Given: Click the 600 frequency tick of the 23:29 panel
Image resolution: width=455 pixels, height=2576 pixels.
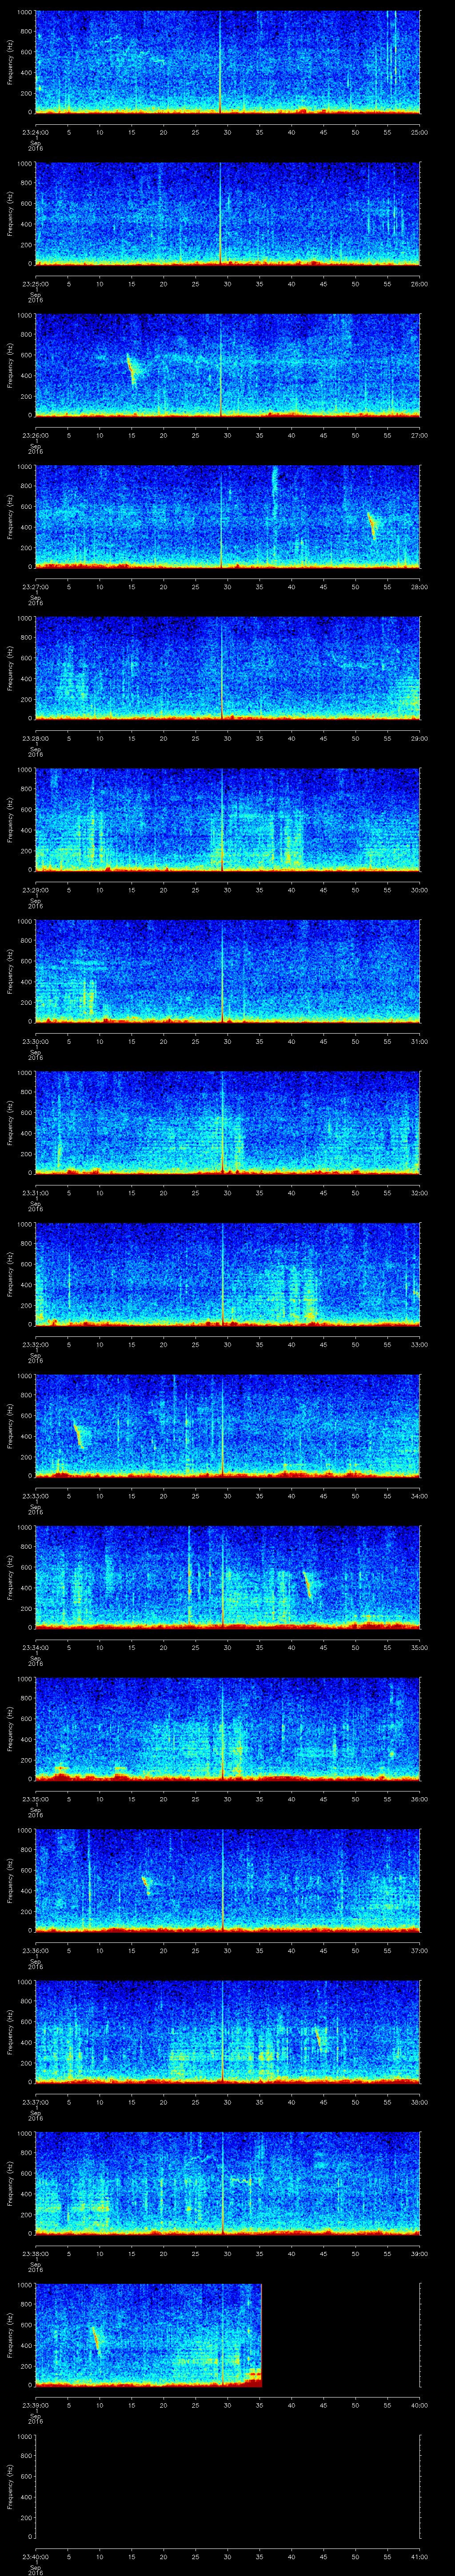Looking at the screenshot, I should coord(26,810).
